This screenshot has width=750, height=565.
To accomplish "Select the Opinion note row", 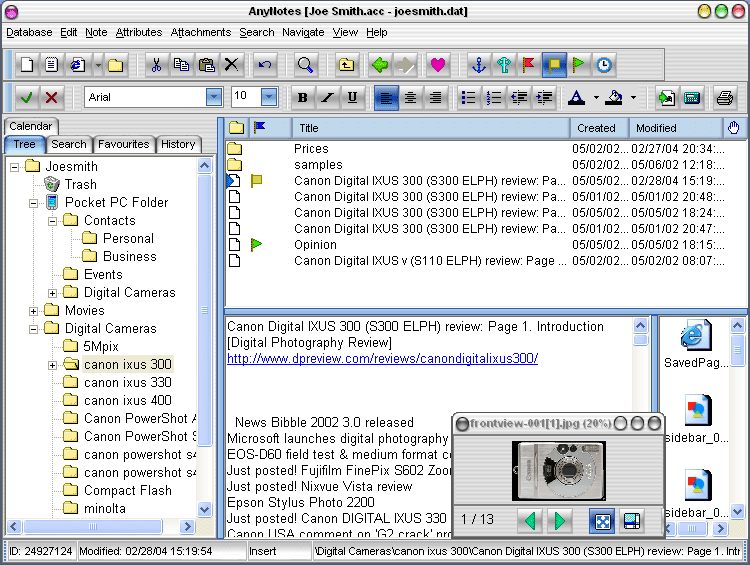I will [x=475, y=245].
